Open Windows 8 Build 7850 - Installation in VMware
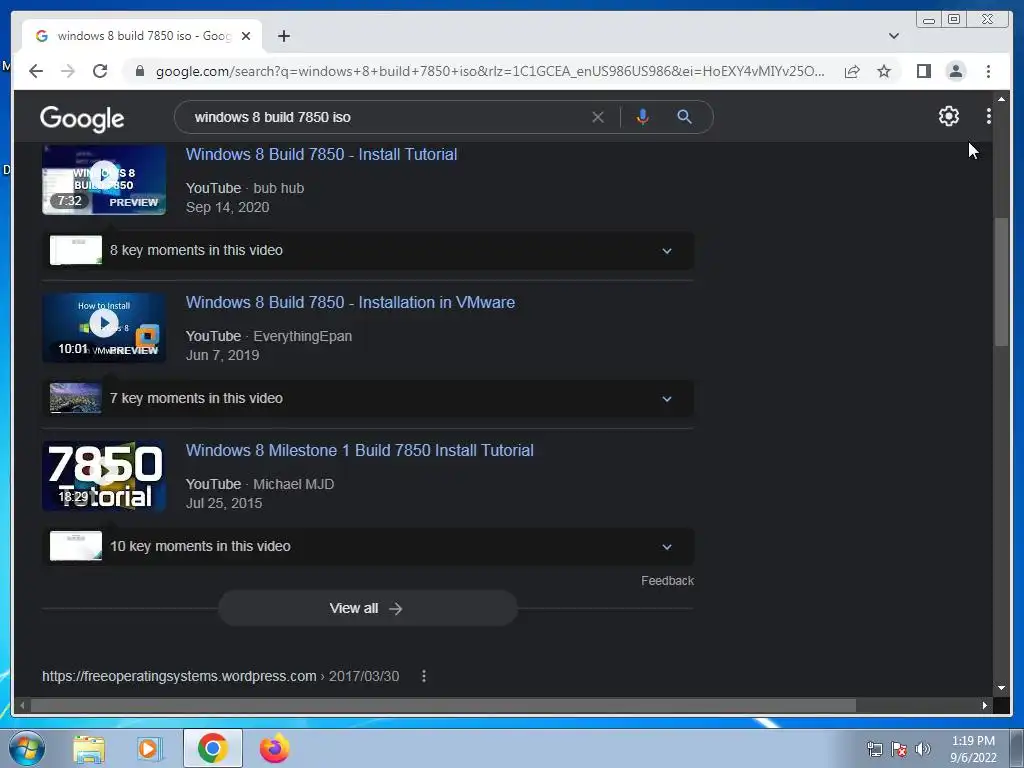This screenshot has height=768, width=1024. 350,302
